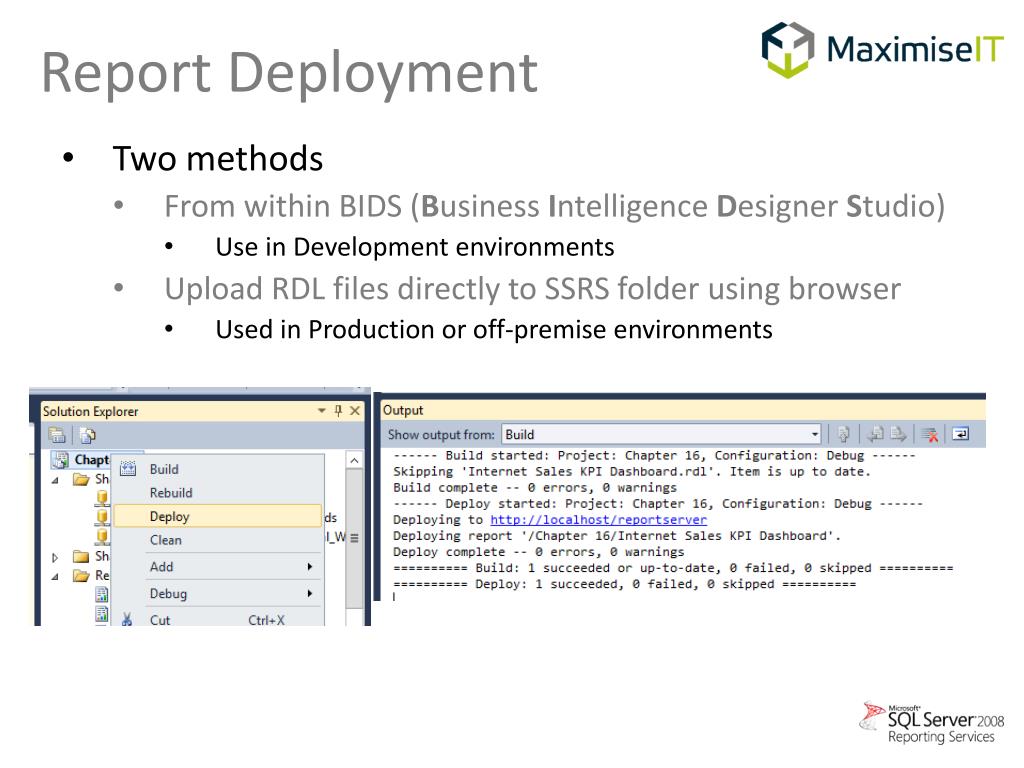1024x768 pixels.
Task: Click the 'Upload RDL files directly' bullet
Action: tap(532, 289)
